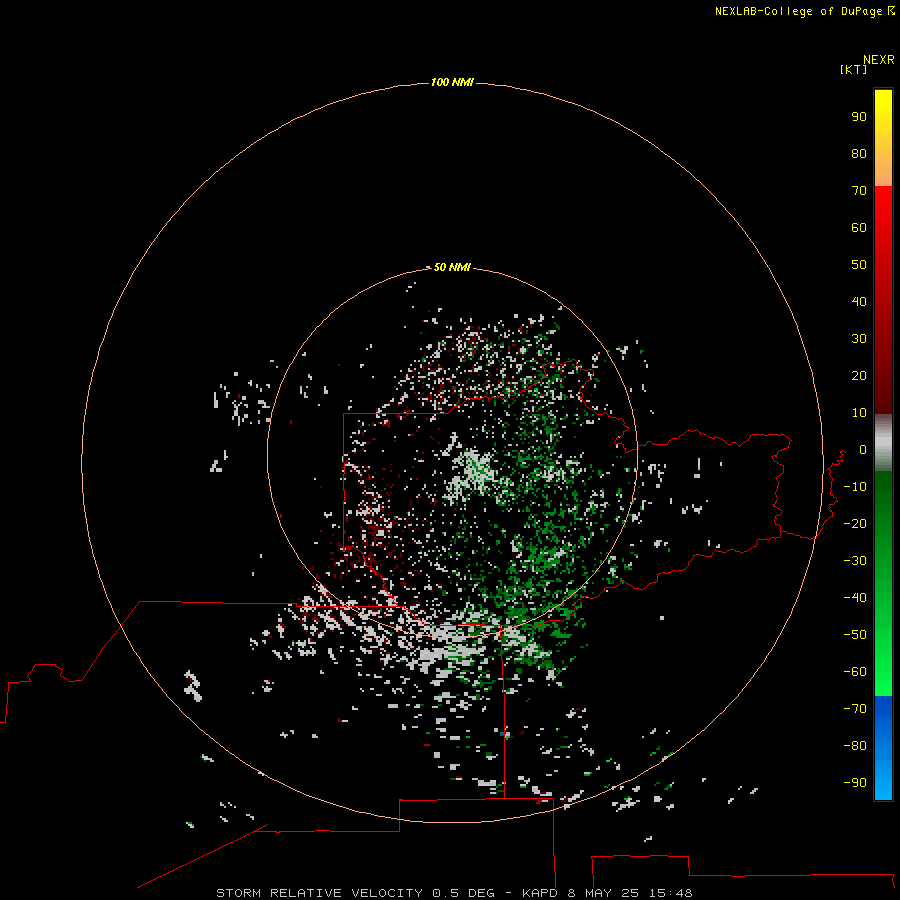Click the 50 NMI range ring label
Image resolution: width=900 pixels, height=900 pixels.
(452, 267)
